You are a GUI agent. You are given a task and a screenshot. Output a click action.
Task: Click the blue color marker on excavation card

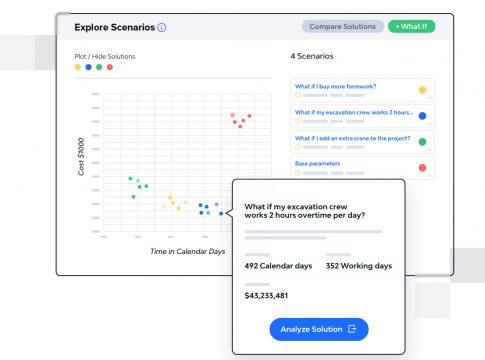click(x=422, y=116)
